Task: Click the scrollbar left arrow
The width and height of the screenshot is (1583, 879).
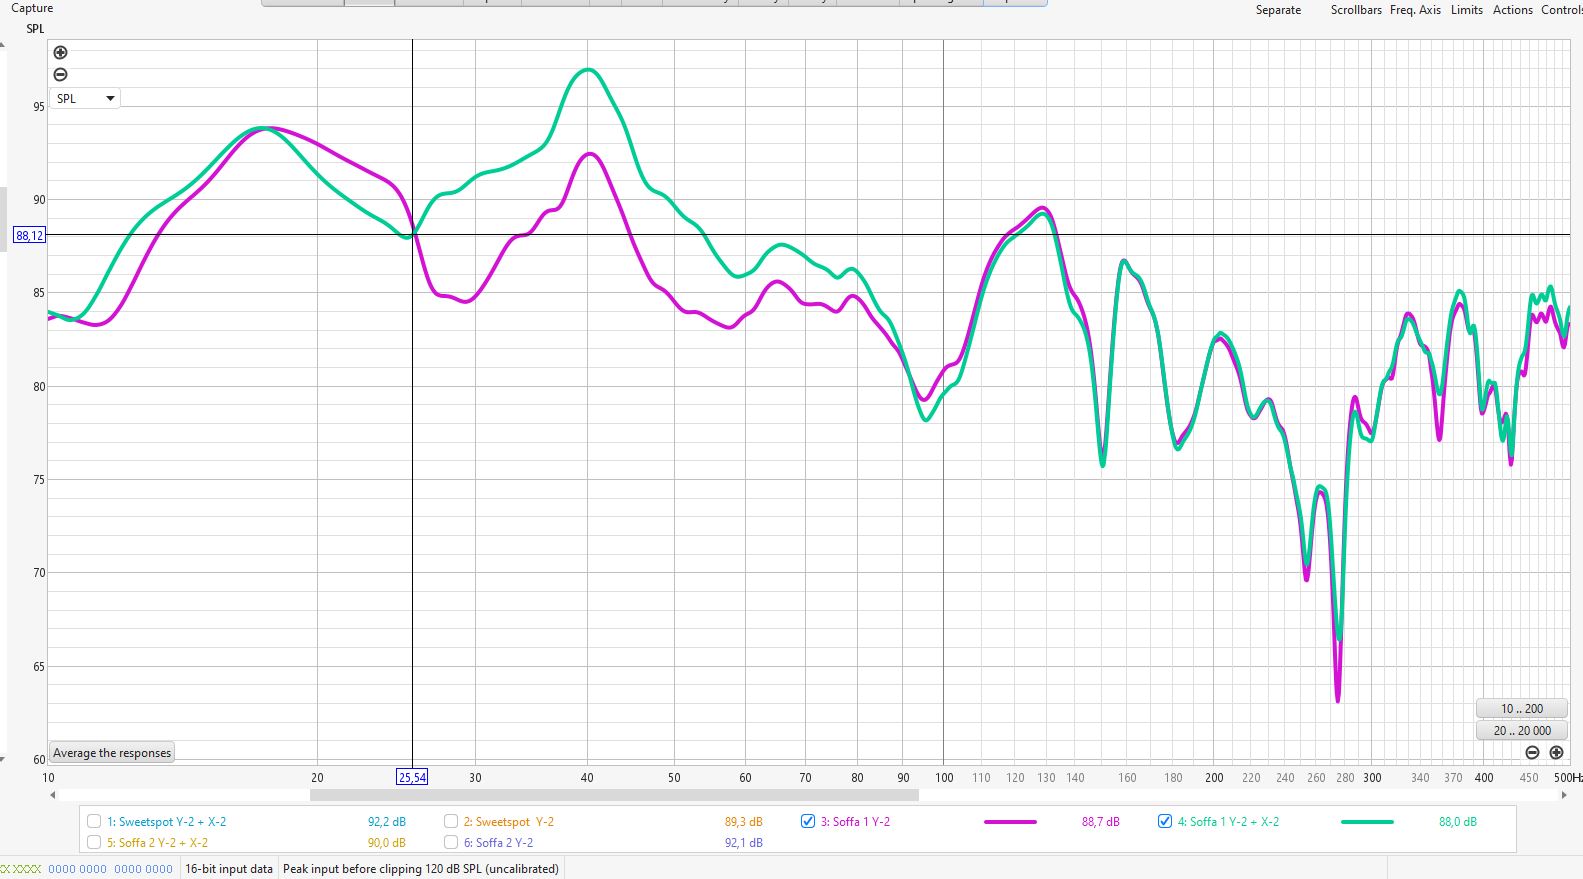Action: pyautogui.click(x=53, y=796)
